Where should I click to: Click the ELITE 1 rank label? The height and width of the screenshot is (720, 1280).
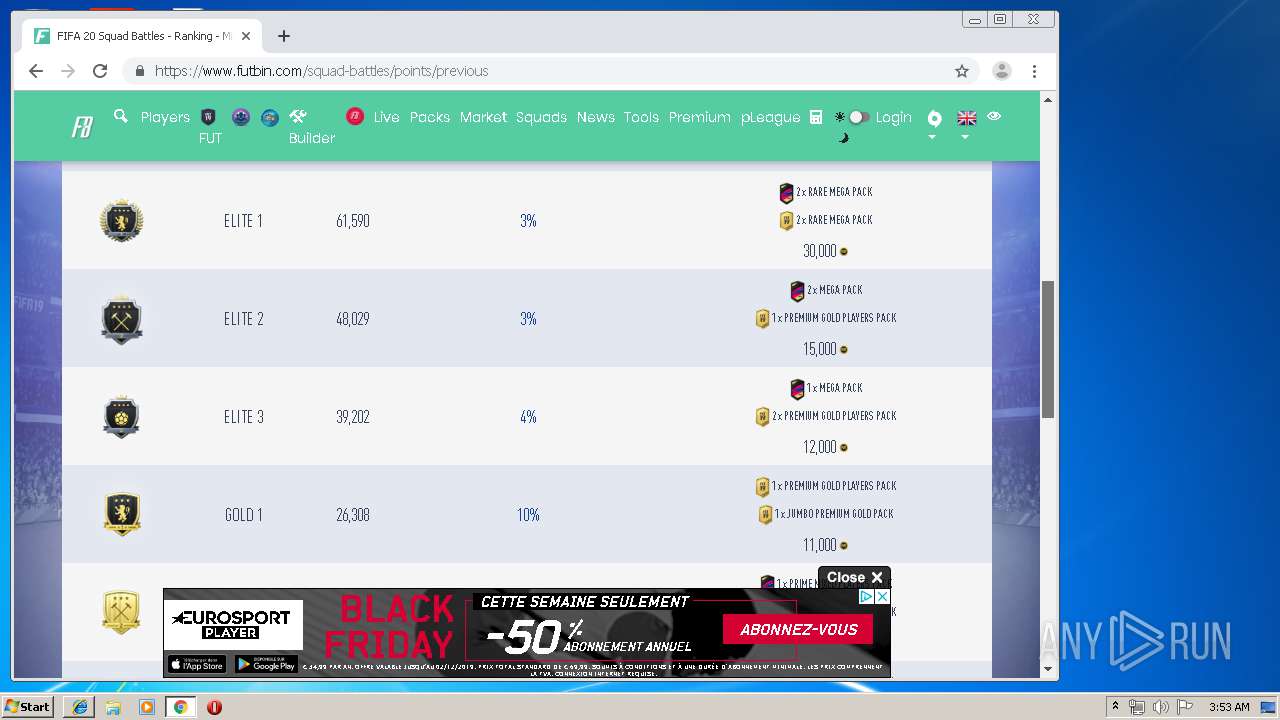243,221
